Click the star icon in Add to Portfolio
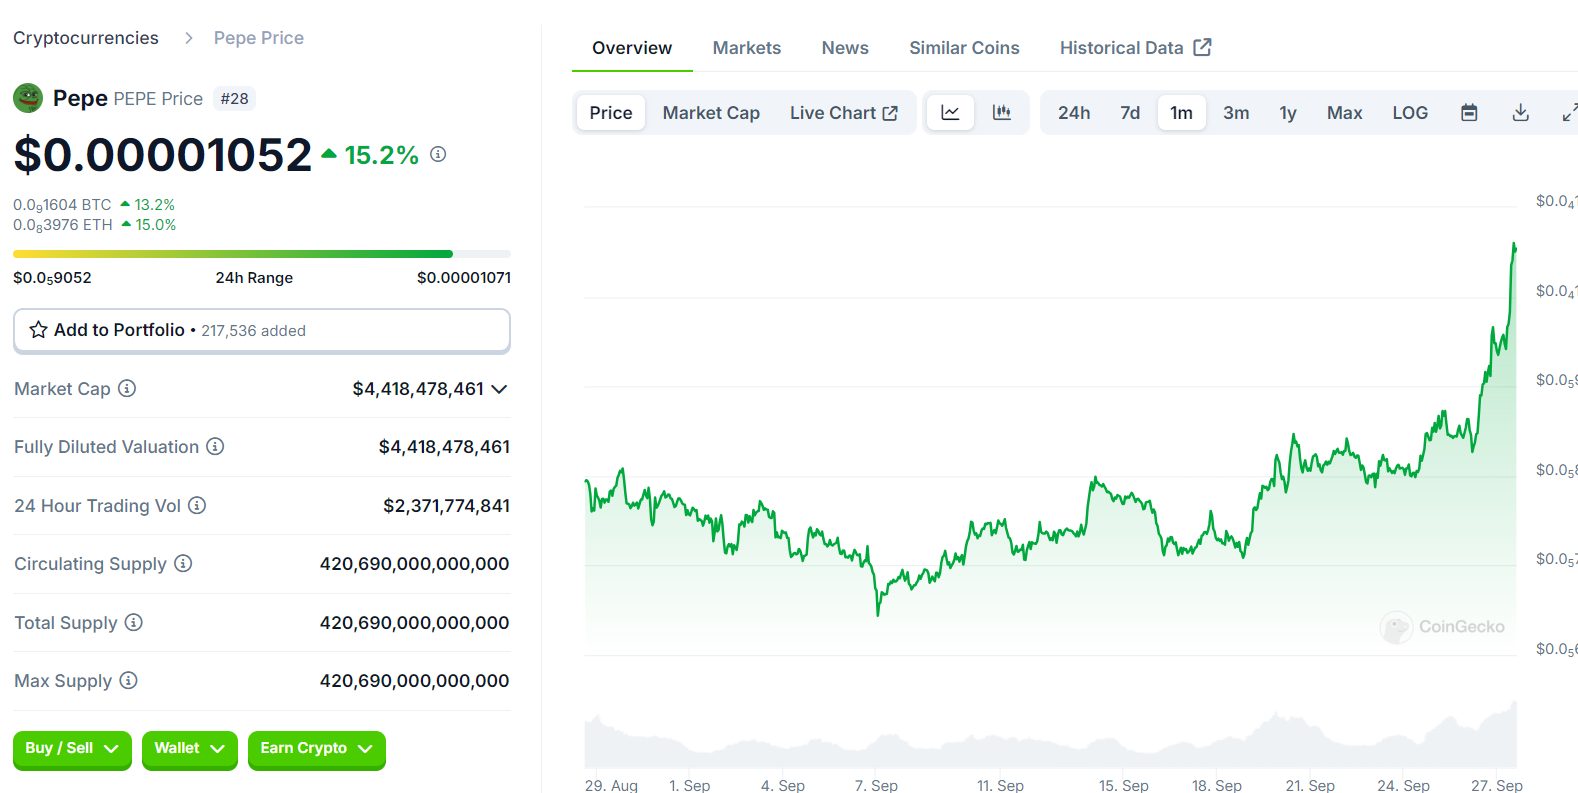This screenshot has height=793, width=1578. [x=38, y=330]
